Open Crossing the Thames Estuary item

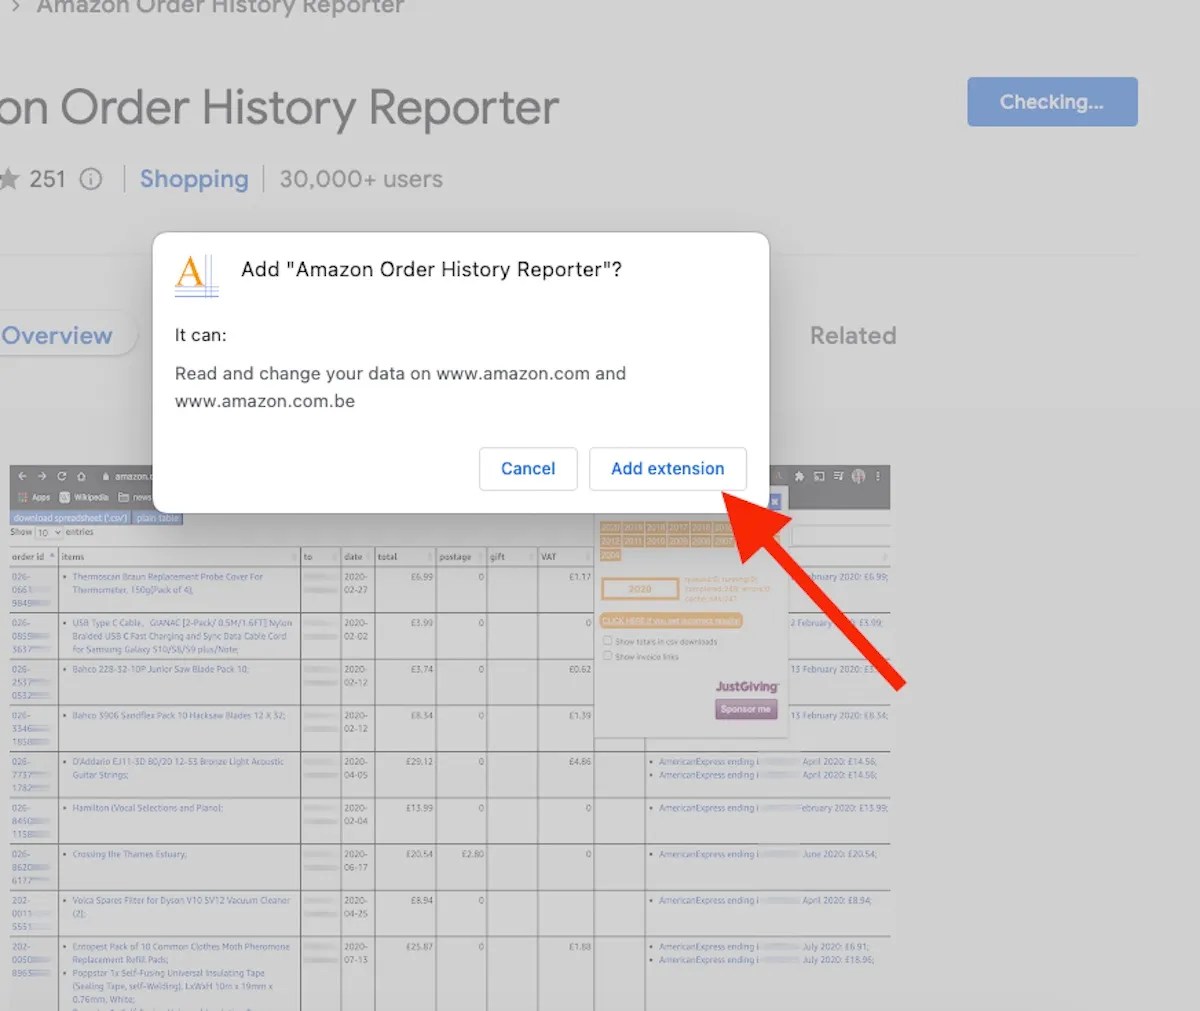click(x=130, y=854)
